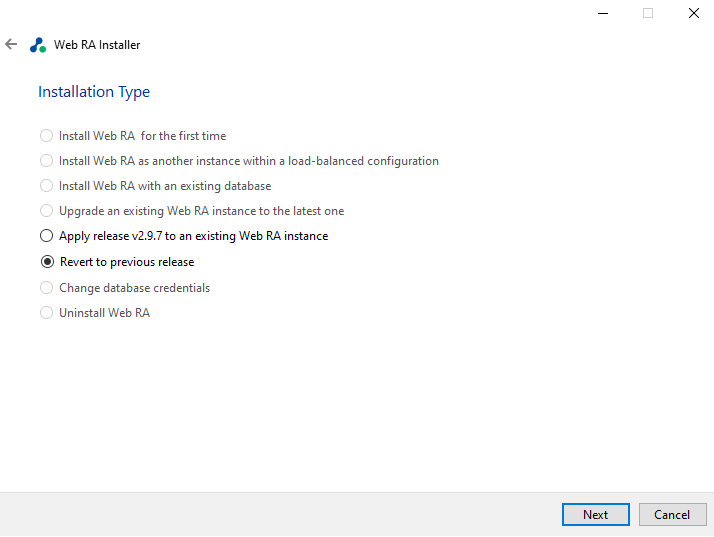The width and height of the screenshot is (714, 537).
Task: Click the Installation Type heading
Action: 94,92
